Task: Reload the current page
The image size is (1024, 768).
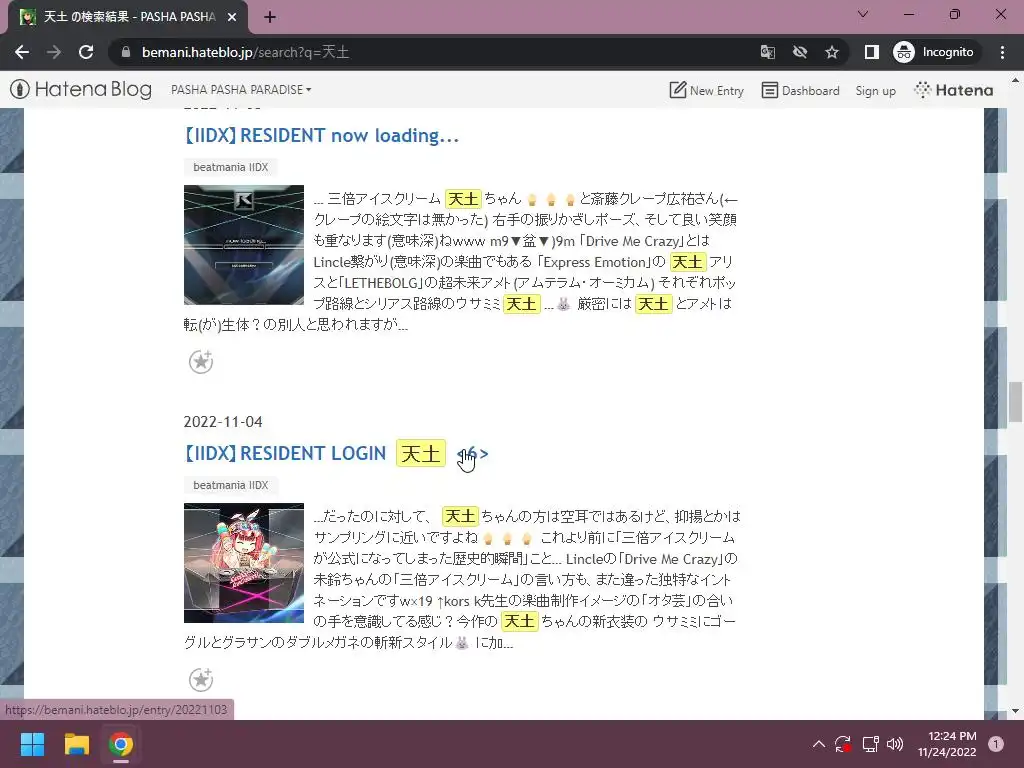Action: click(x=86, y=52)
